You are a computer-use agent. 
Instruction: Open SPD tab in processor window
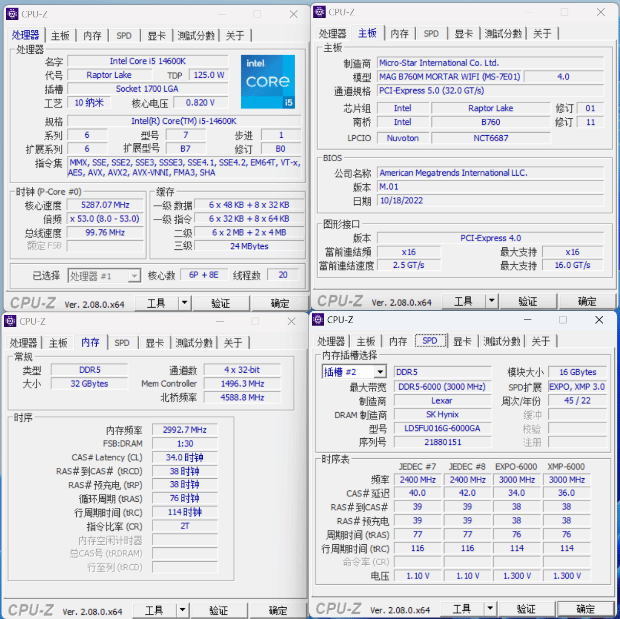coord(124,36)
